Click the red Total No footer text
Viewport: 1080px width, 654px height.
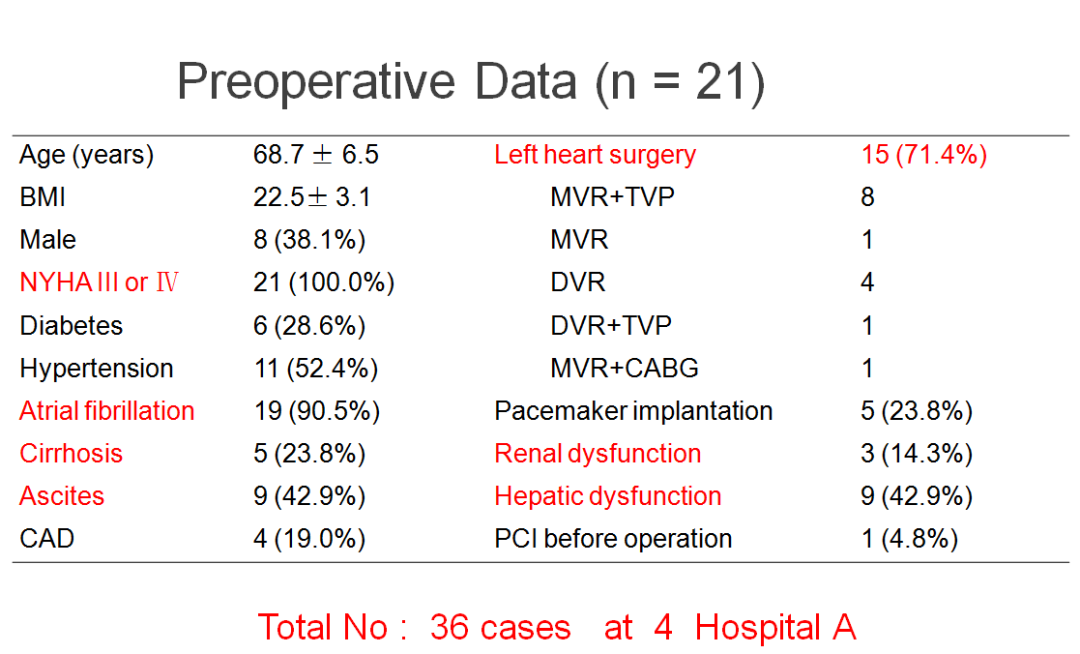[557, 628]
